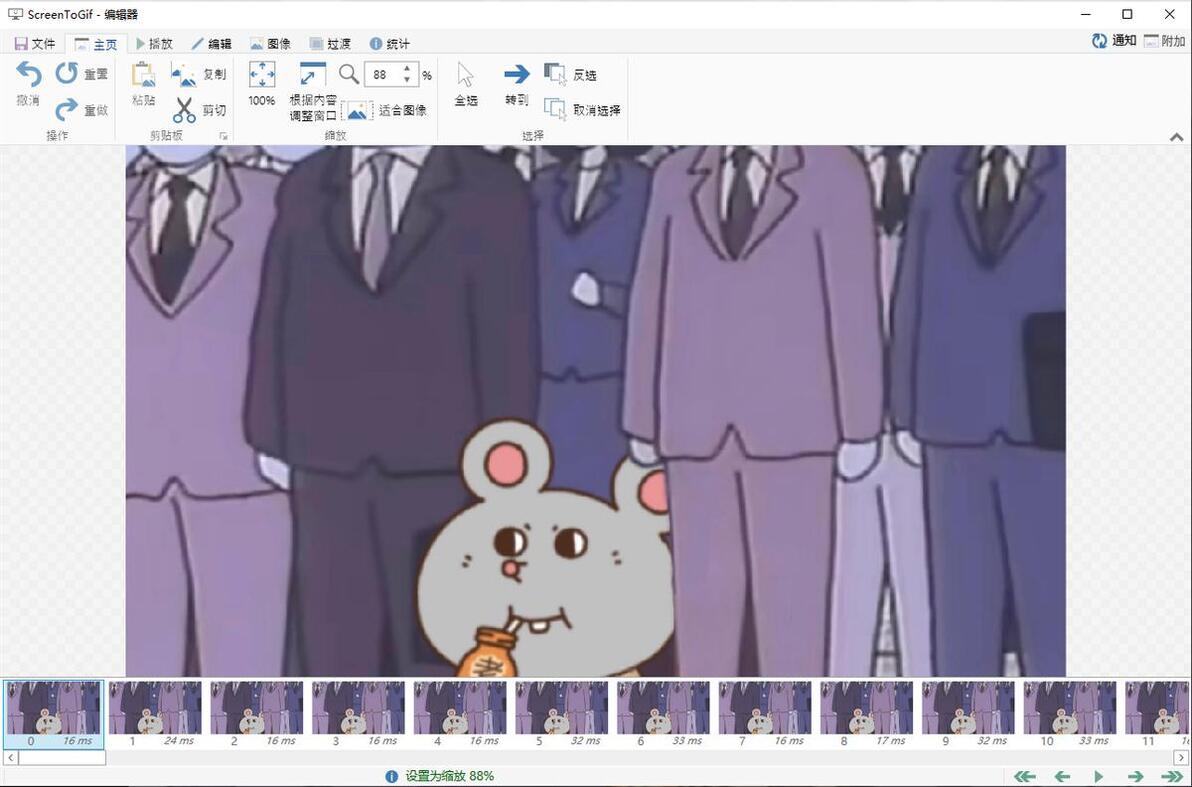Click the zoom value field showing 88
The width and height of the screenshot is (1192, 787).
[384, 75]
